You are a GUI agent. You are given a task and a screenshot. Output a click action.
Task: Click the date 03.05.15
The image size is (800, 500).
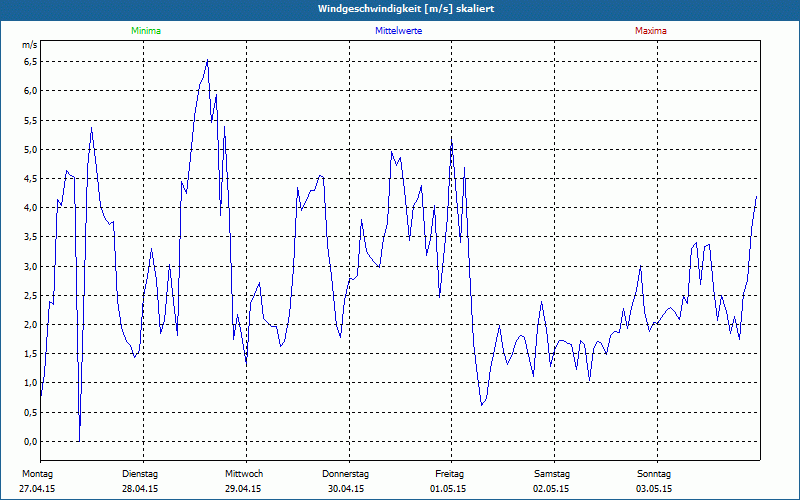pyautogui.click(x=654, y=489)
